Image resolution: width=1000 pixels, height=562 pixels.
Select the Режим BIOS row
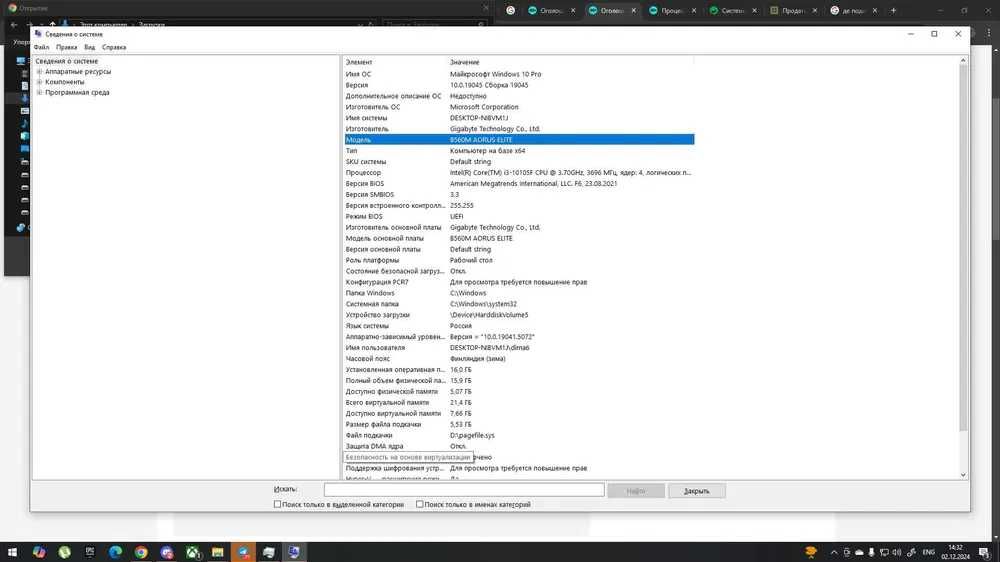coord(519,216)
